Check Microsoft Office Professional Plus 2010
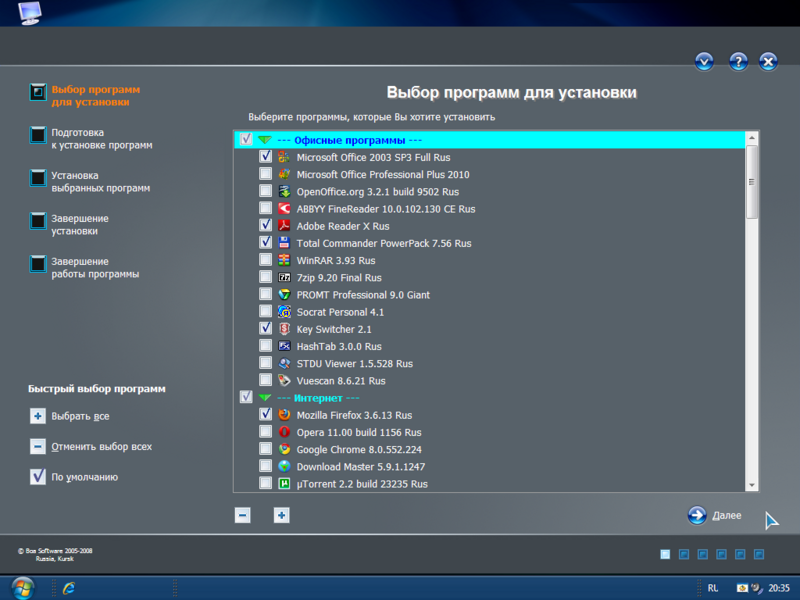This screenshot has width=800, height=600. [265, 174]
